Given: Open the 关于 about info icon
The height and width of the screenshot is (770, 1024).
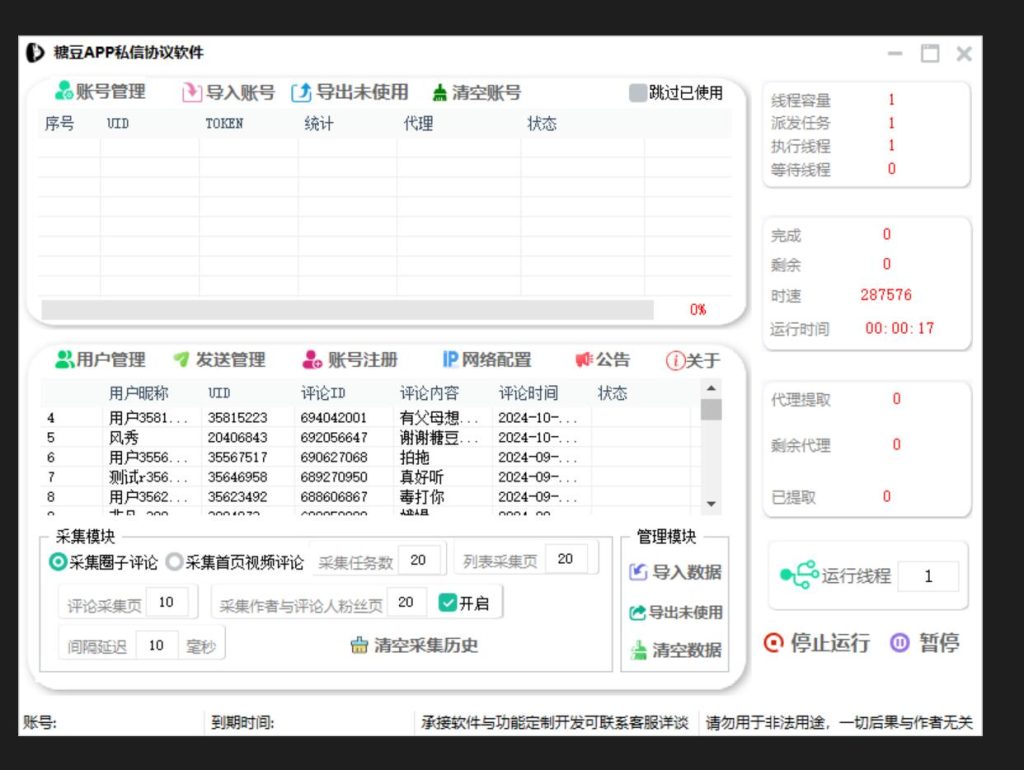Looking at the screenshot, I should pyautogui.click(x=675, y=361).
